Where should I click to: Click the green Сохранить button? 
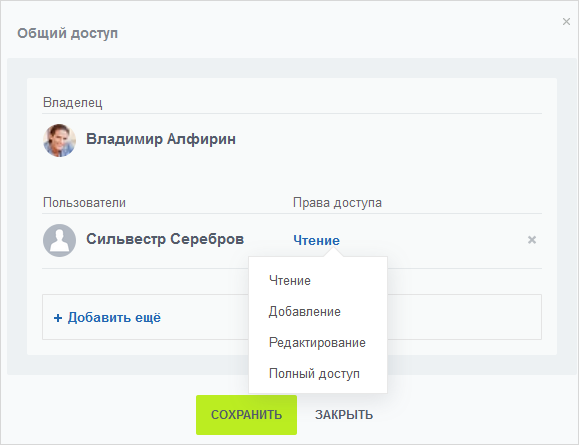tap(246, 415)
